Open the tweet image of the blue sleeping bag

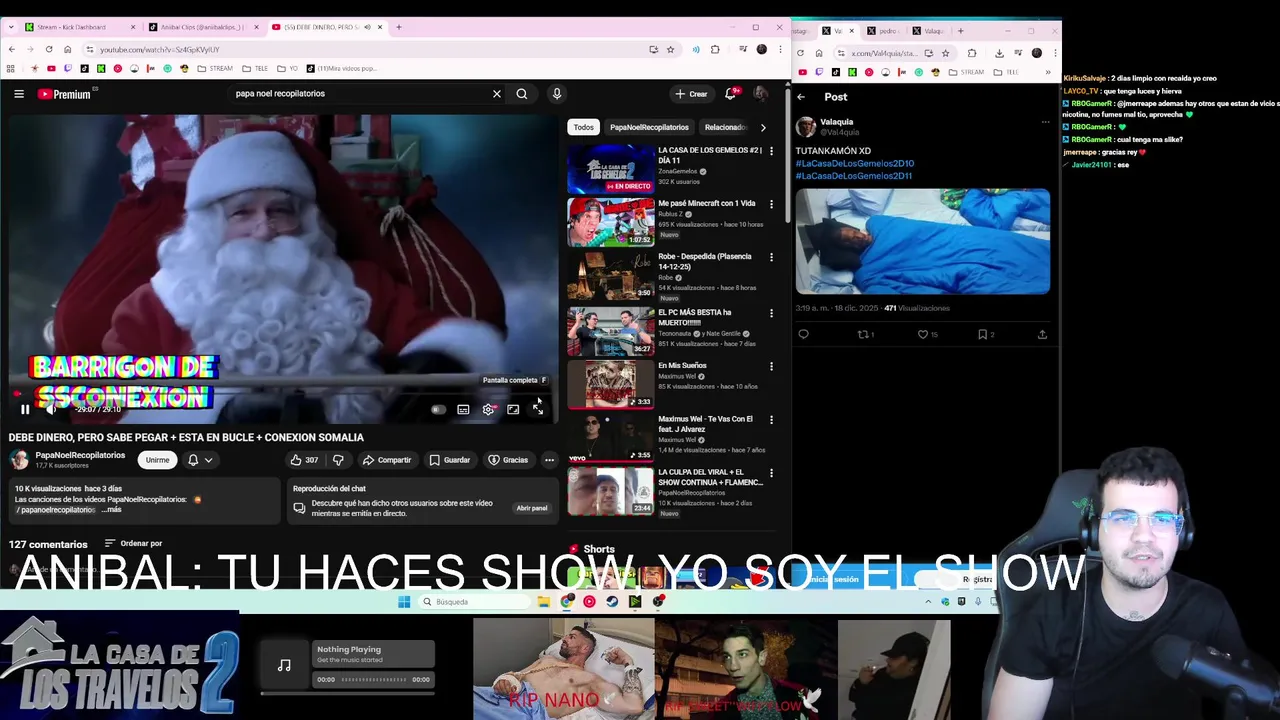click(x=923, y=241)
